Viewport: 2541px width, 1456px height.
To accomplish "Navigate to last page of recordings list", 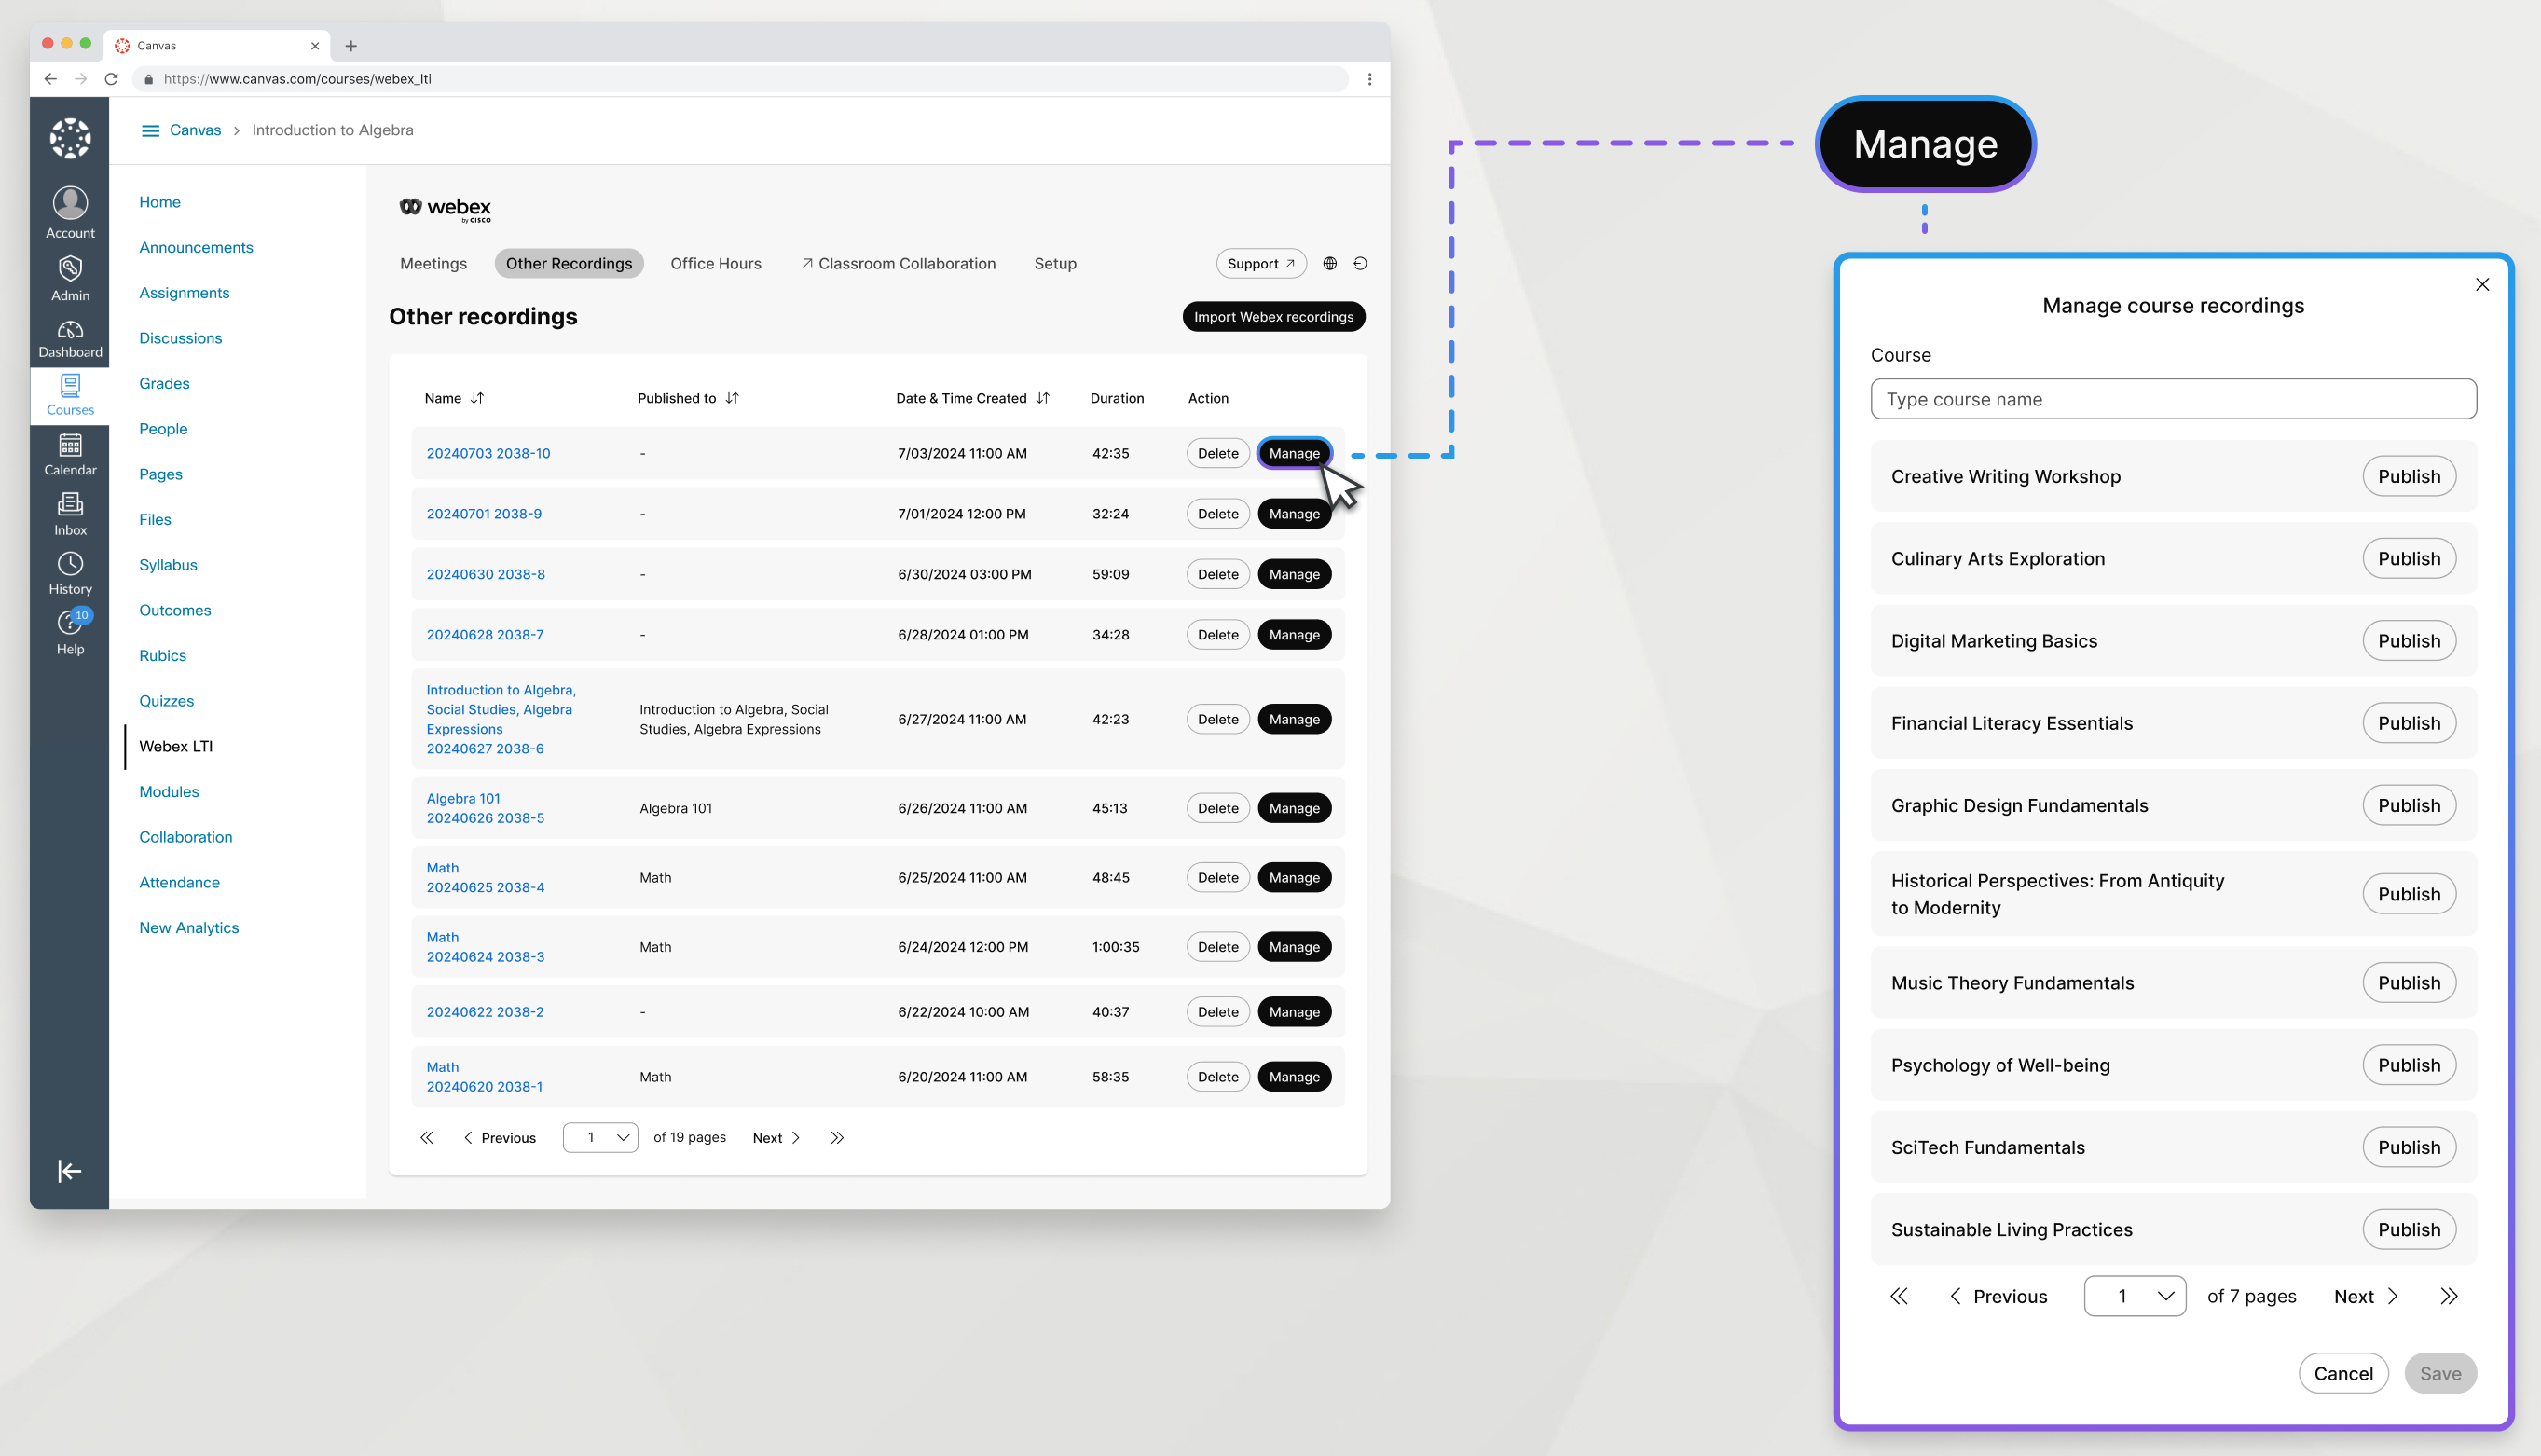I will (x=838, y=1136).
